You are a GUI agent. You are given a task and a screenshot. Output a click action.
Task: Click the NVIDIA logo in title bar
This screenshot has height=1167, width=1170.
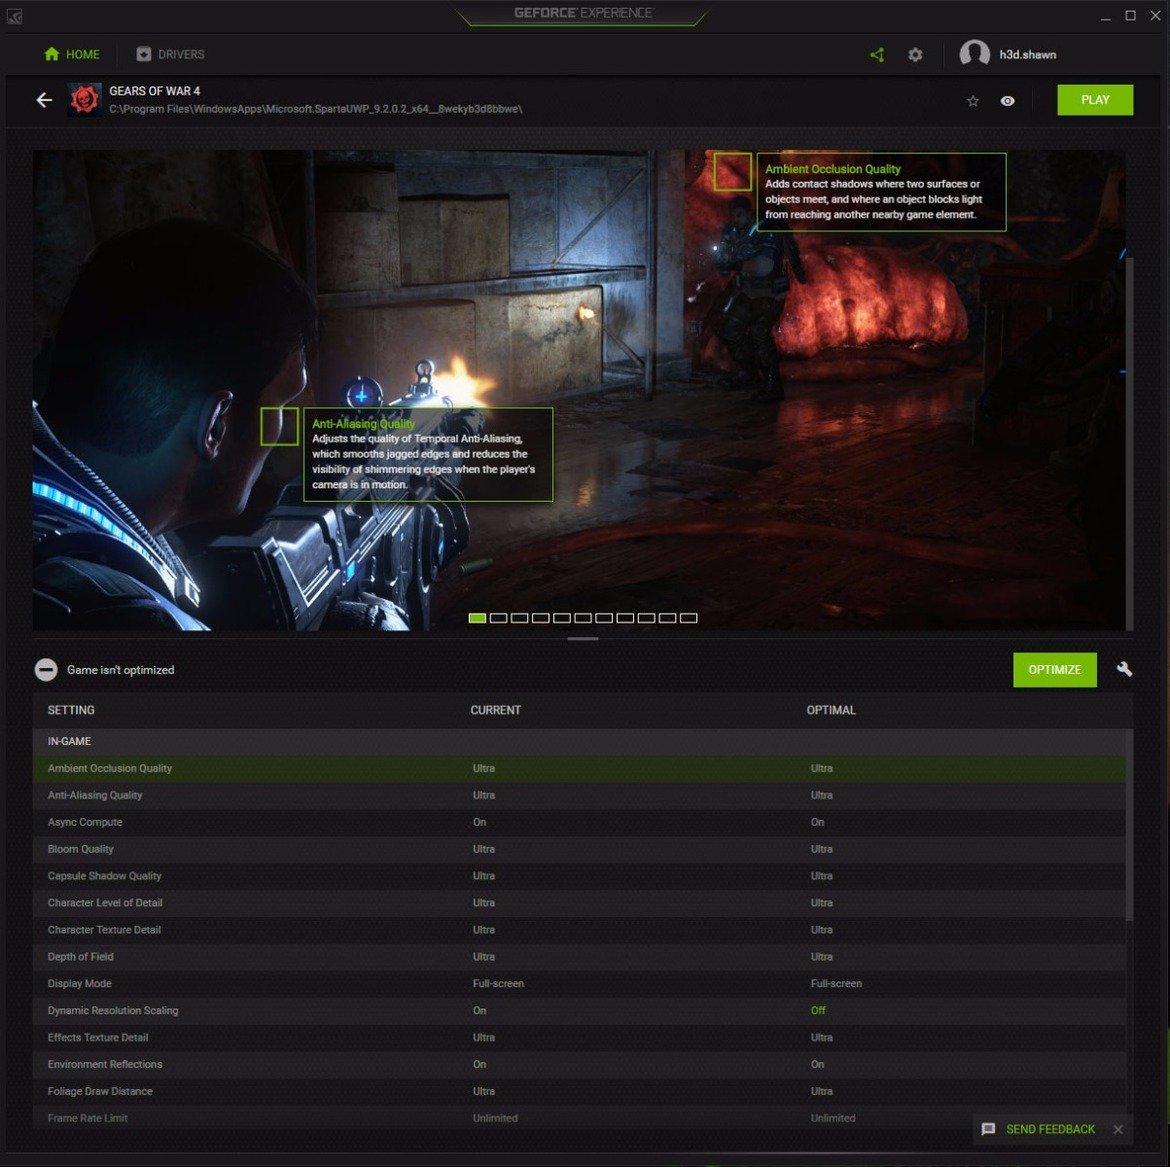(x=14, y=16)
